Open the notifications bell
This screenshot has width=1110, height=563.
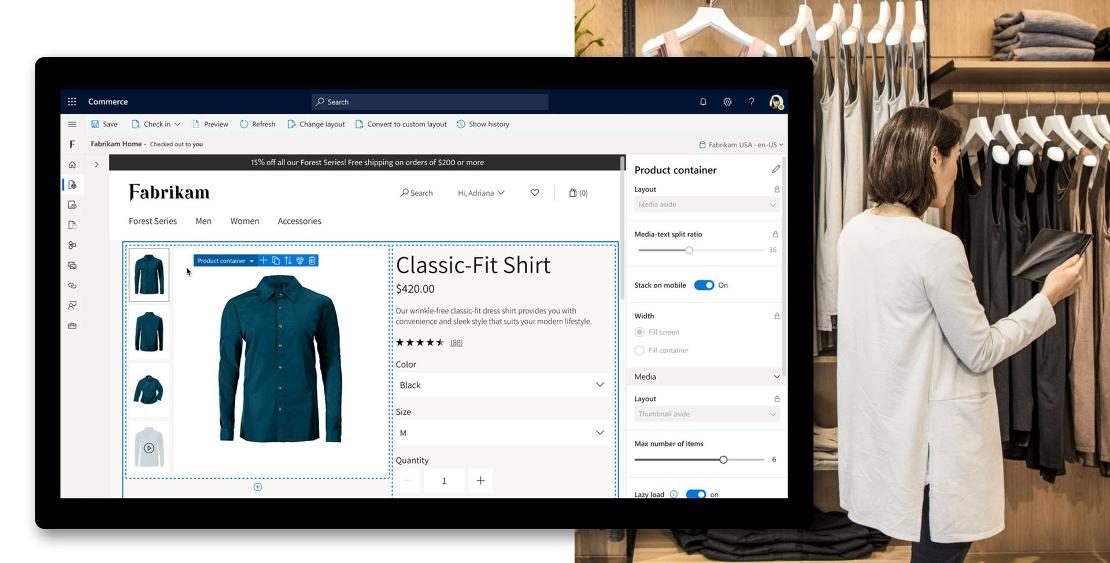pos(703,102)
